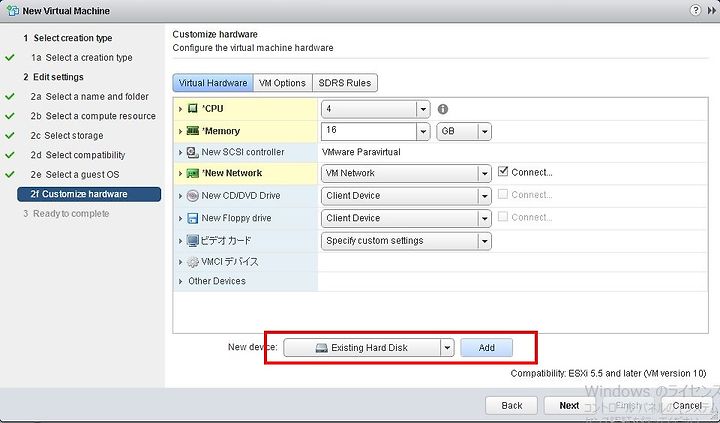Open the CD/DVD Client Device dropdown
This screenshot has width=720, height=423.
[484, 196]
